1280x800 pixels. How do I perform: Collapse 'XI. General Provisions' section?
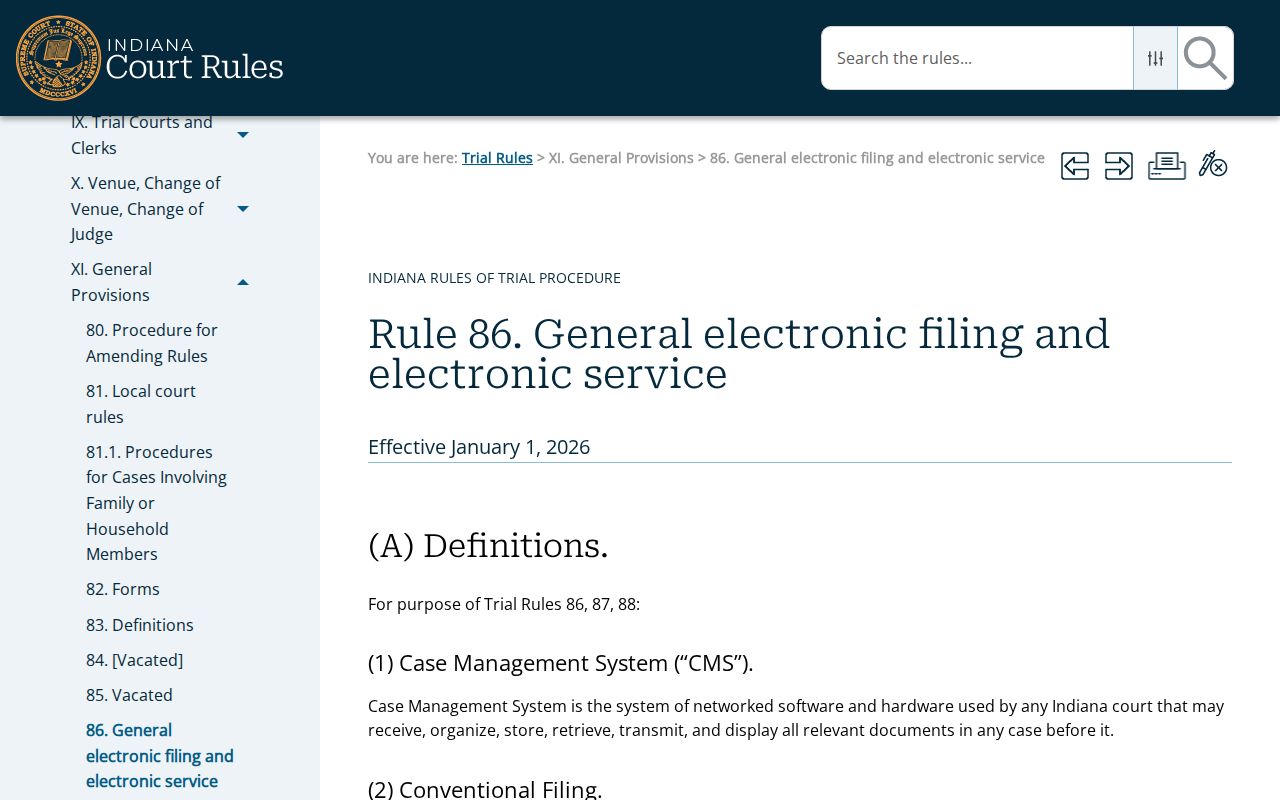coord(243,283)
